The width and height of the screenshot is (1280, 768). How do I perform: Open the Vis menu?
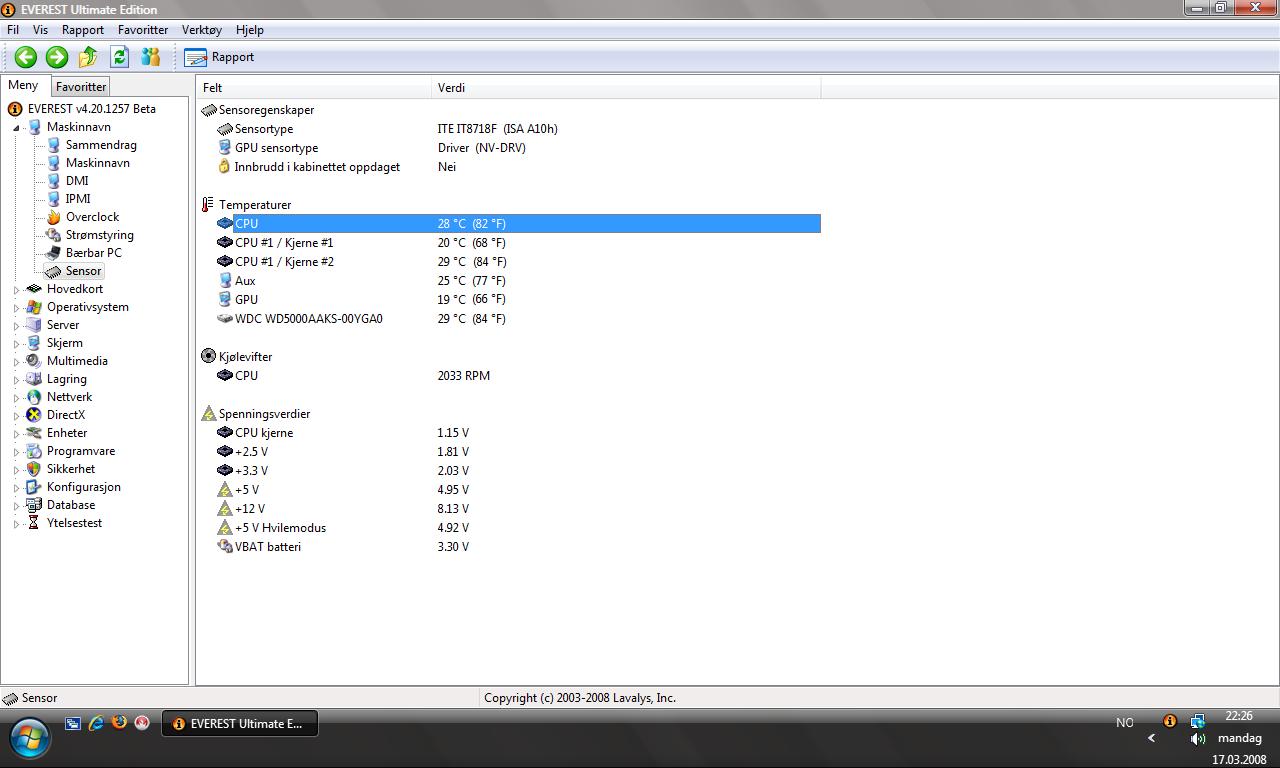click(x=40, y=30)
